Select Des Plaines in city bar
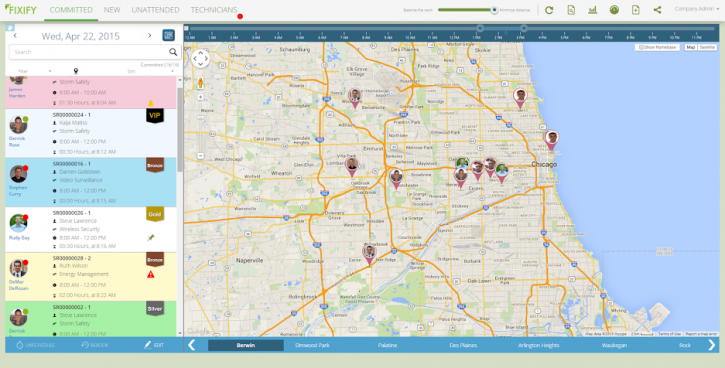 coord(463,345)
